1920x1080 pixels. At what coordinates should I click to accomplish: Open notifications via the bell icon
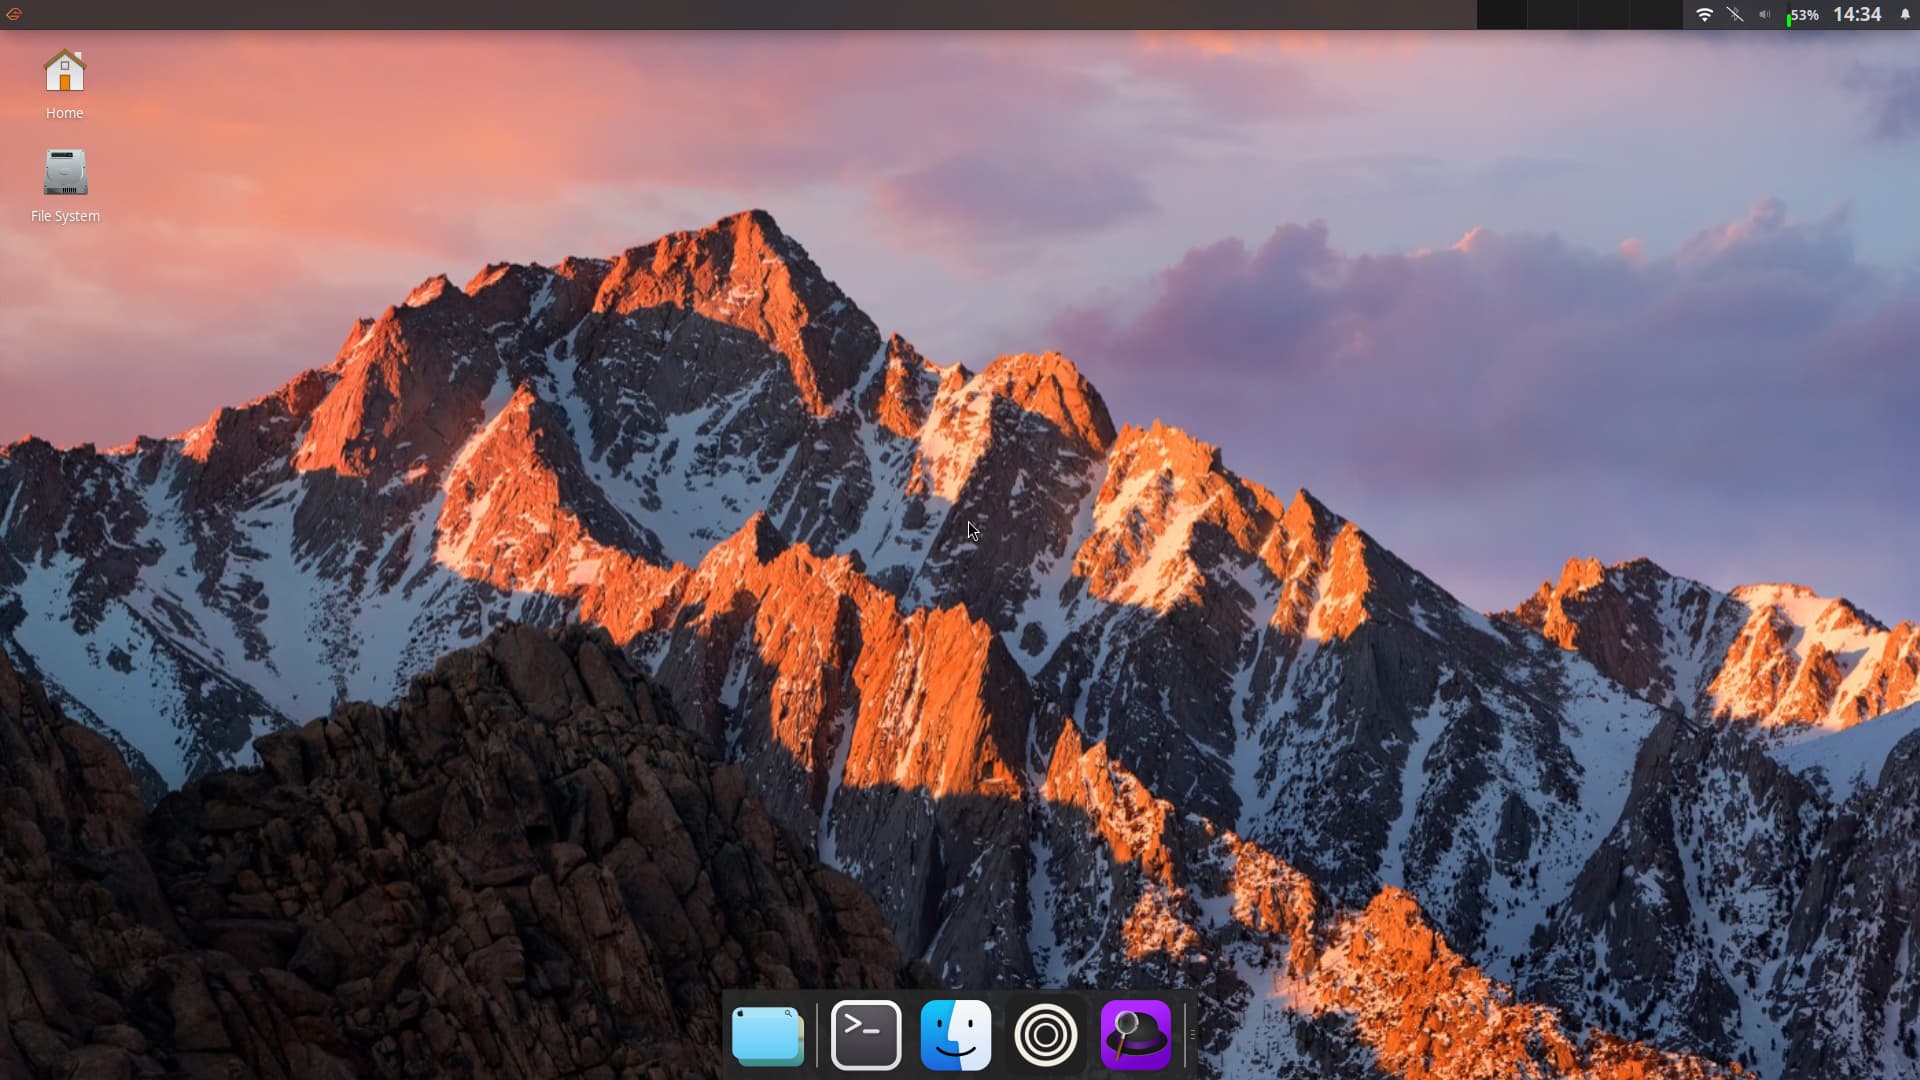pos(1904,15)
